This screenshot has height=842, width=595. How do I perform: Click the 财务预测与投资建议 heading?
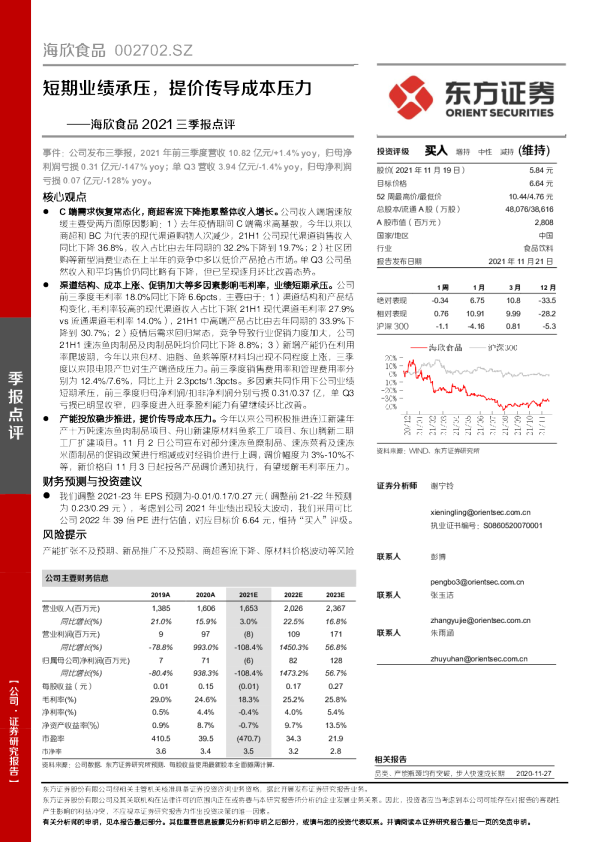[92, 481]
